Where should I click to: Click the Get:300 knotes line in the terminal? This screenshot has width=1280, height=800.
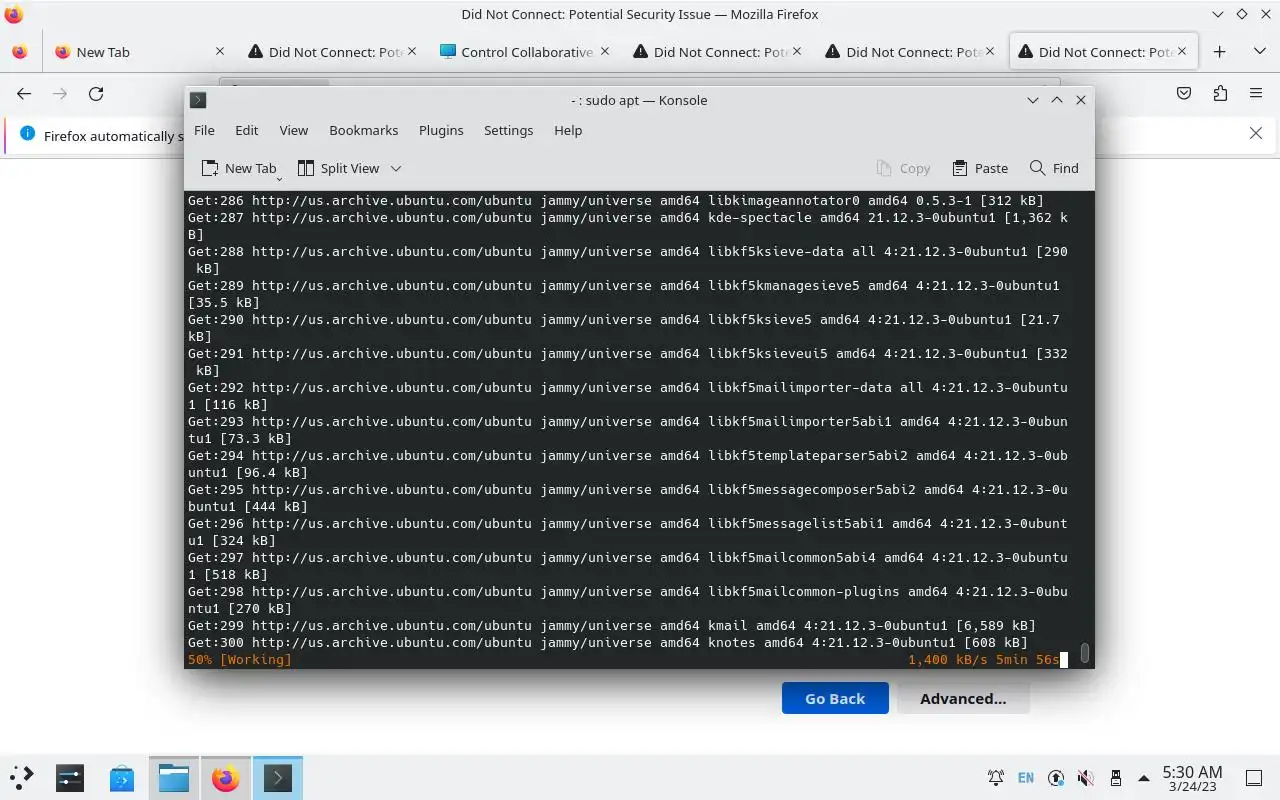tap(608, 643)
